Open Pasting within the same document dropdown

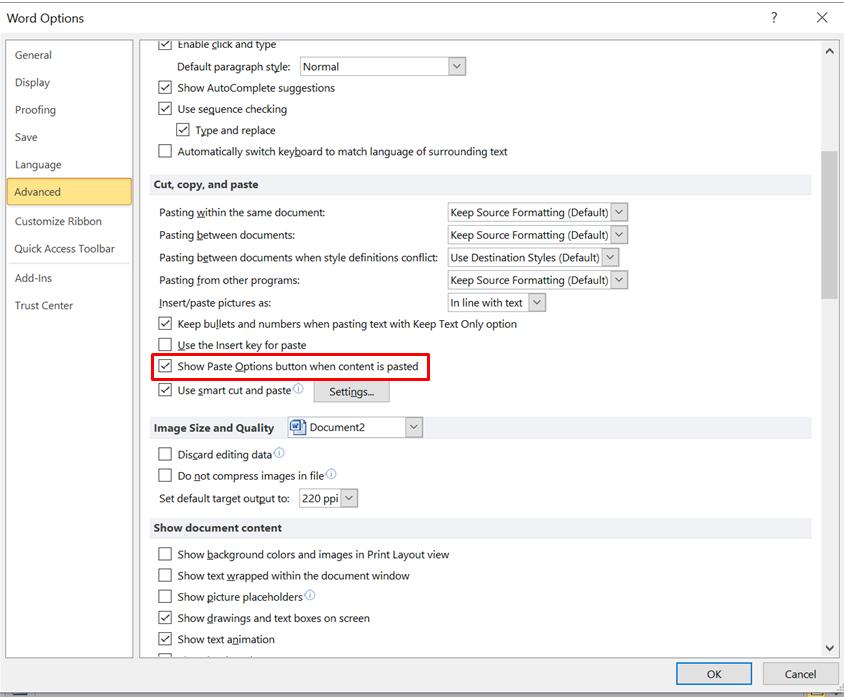619,212
